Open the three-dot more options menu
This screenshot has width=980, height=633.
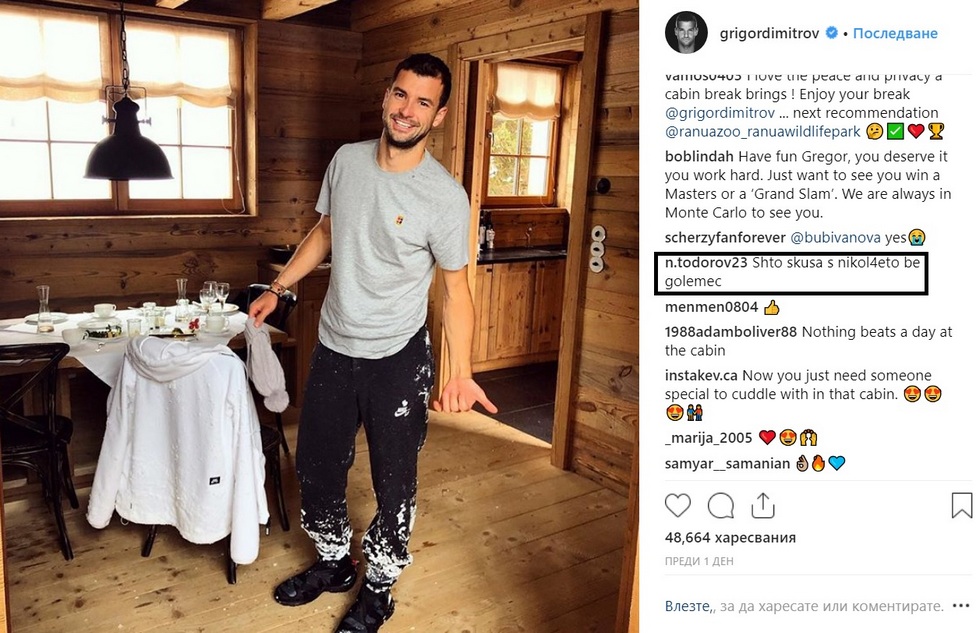pos(961,606)
